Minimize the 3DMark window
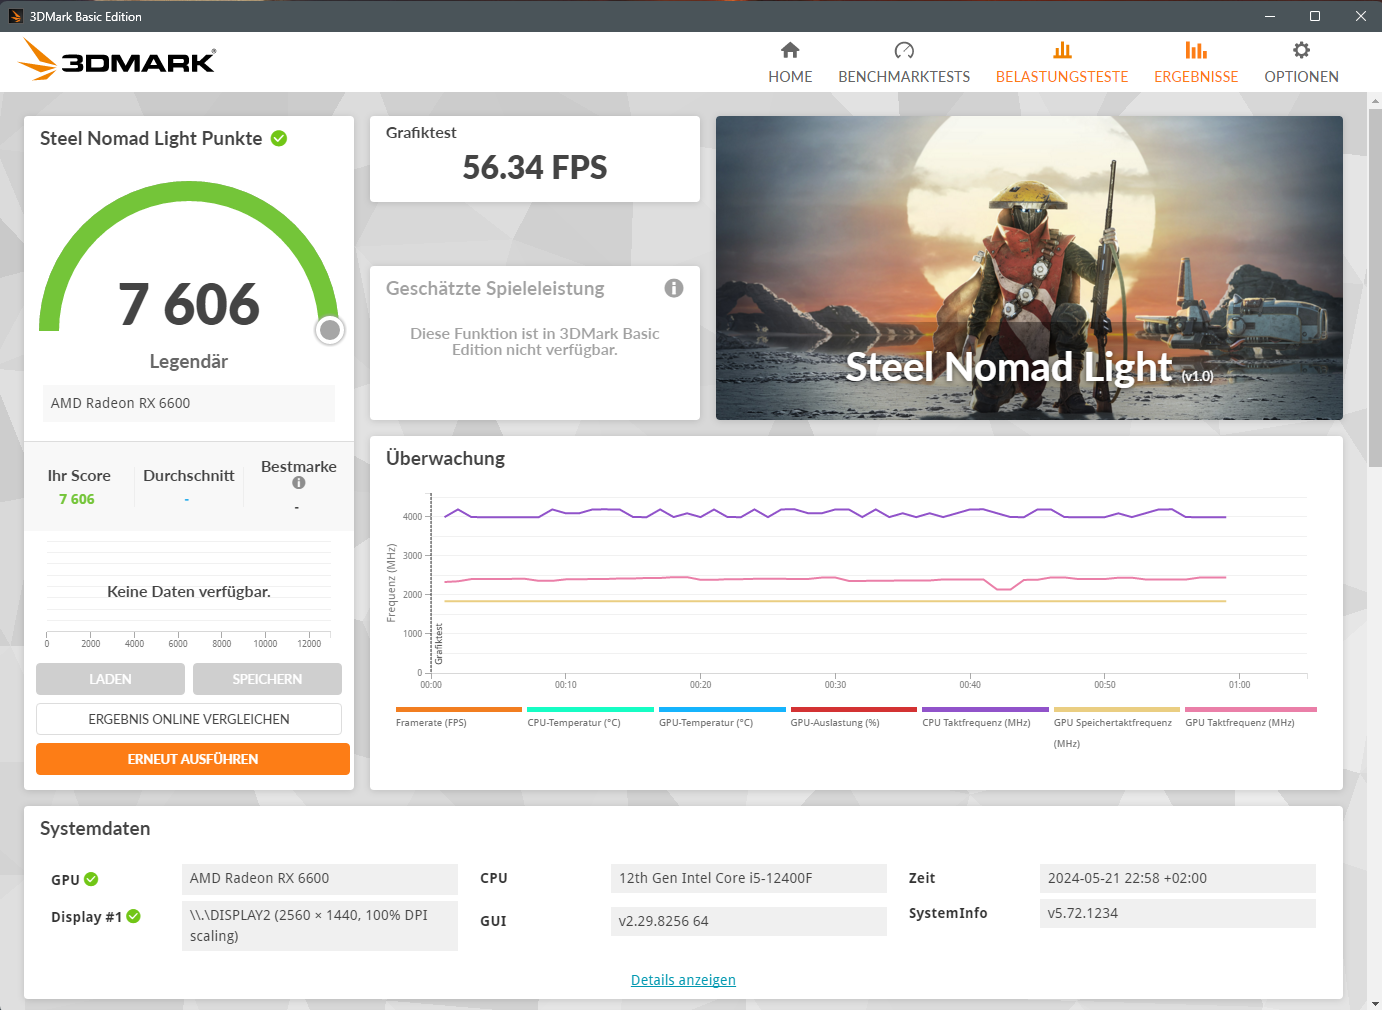 1269,16
